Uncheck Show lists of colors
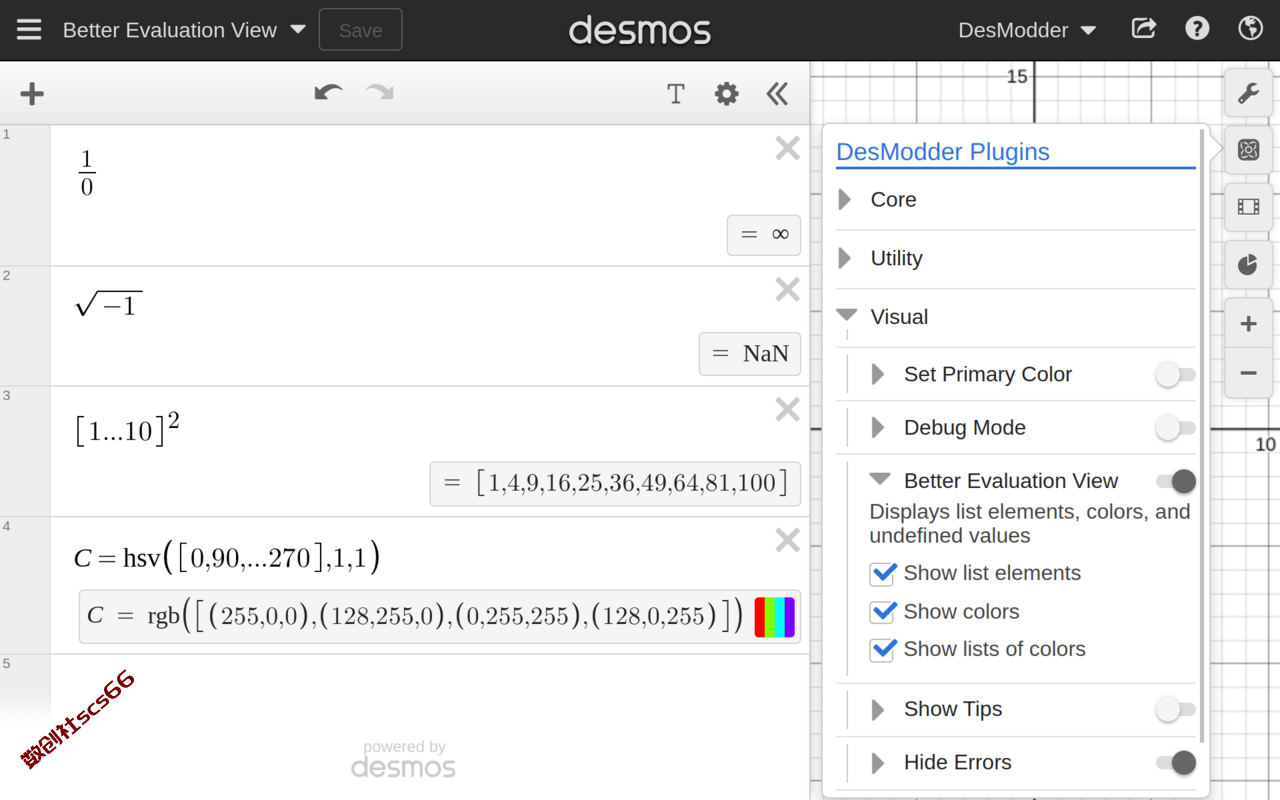1280x800 pixels. click(x=883, y=650)
